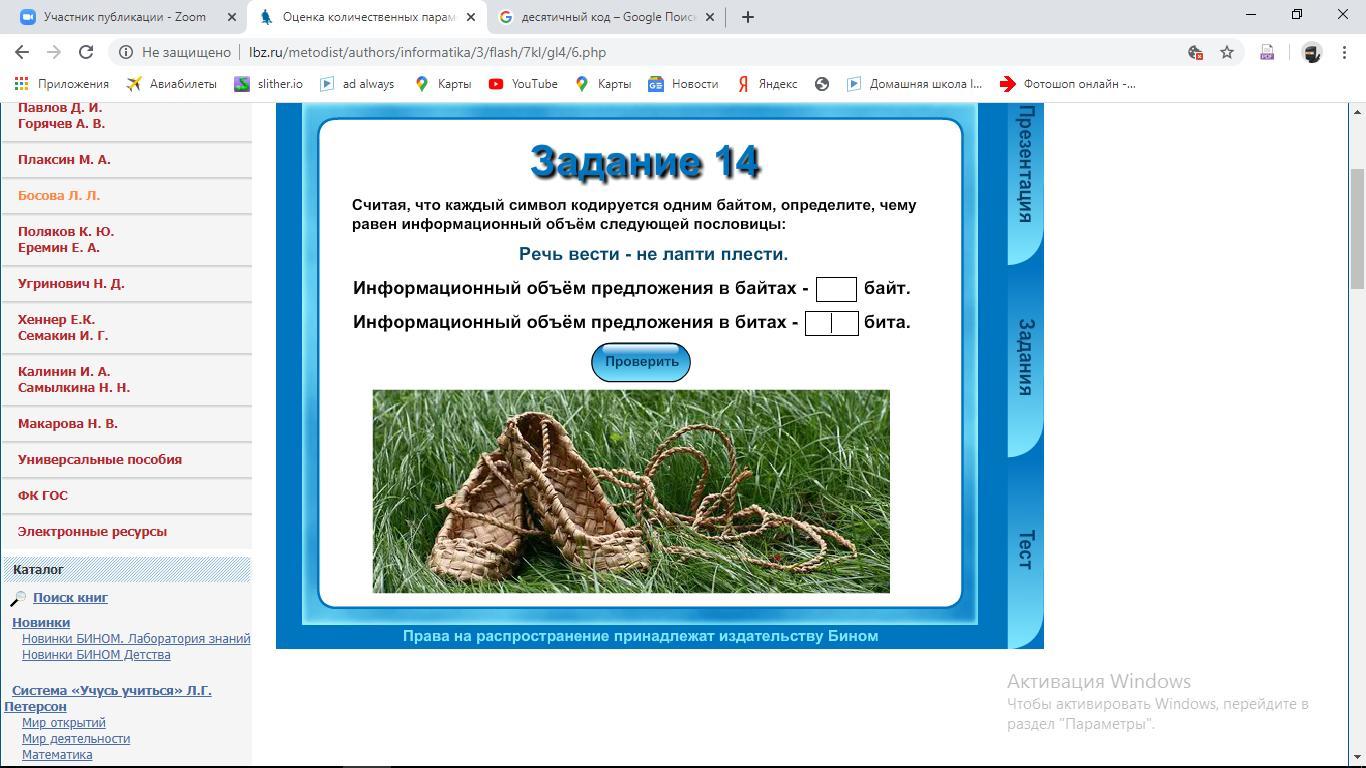Click the proverb text 'Речь вести - не лапти плести.'
The image size is (1366, 768).
click(654, 254)
